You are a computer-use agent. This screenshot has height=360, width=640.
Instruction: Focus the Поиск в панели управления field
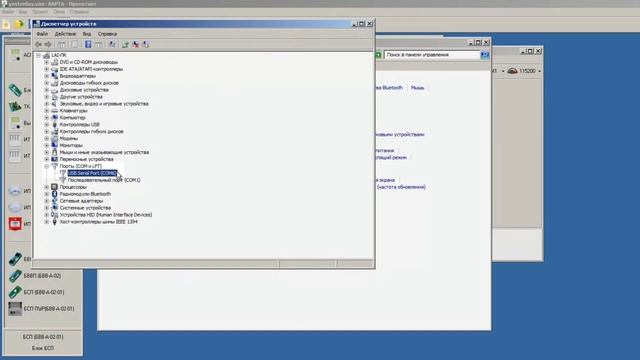point(432,55)
